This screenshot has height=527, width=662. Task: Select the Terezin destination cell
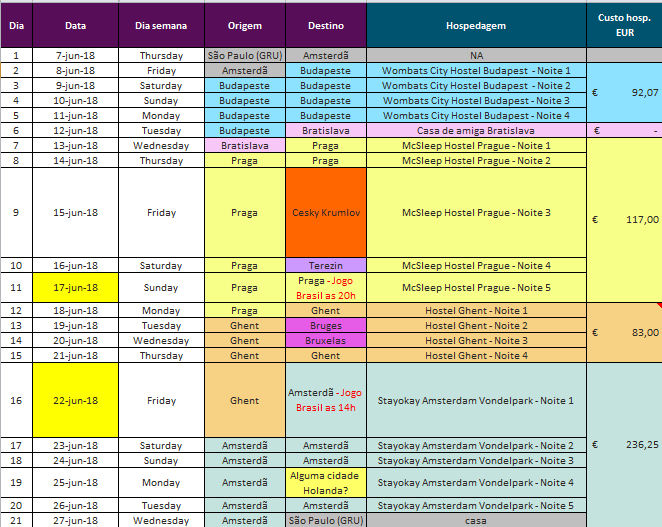pos(325,265)
